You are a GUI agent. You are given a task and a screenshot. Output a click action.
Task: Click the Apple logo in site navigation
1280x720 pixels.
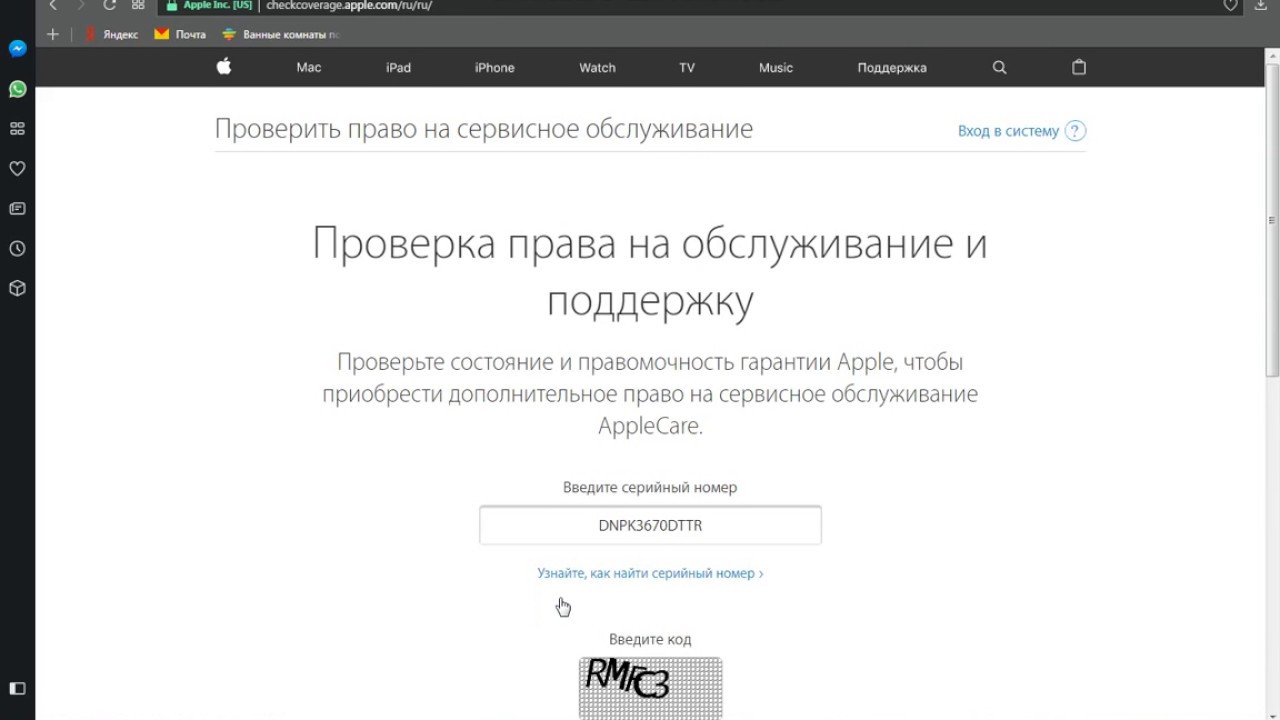click(224, 67)
